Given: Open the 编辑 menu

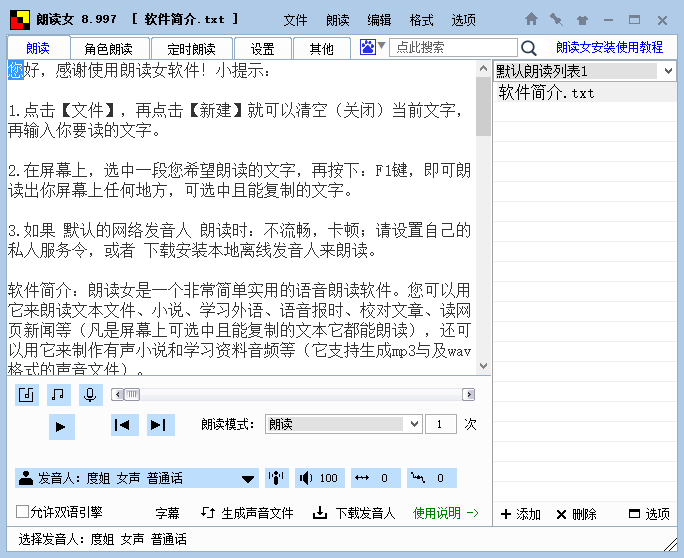Looking at the screenshot, I should click(x=379, y=20).
